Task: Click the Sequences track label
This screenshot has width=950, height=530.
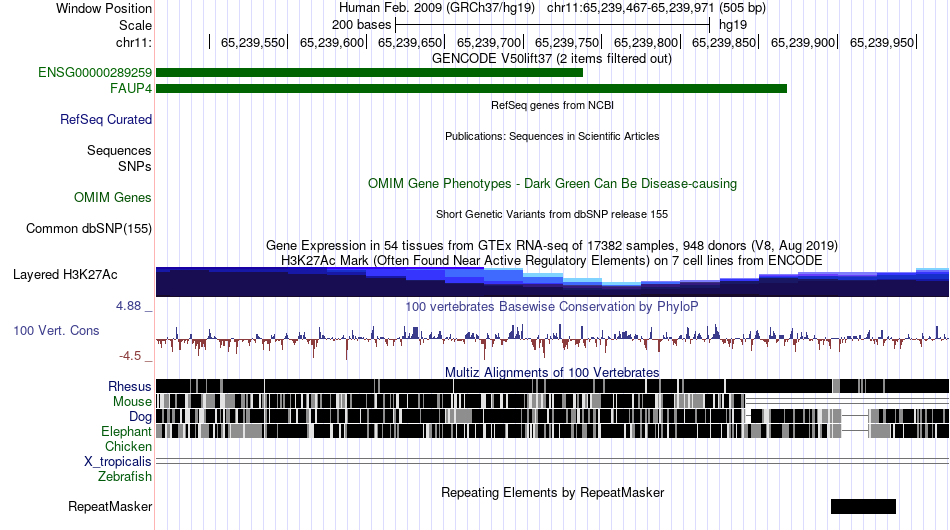Action: click(x=119, y=150)
